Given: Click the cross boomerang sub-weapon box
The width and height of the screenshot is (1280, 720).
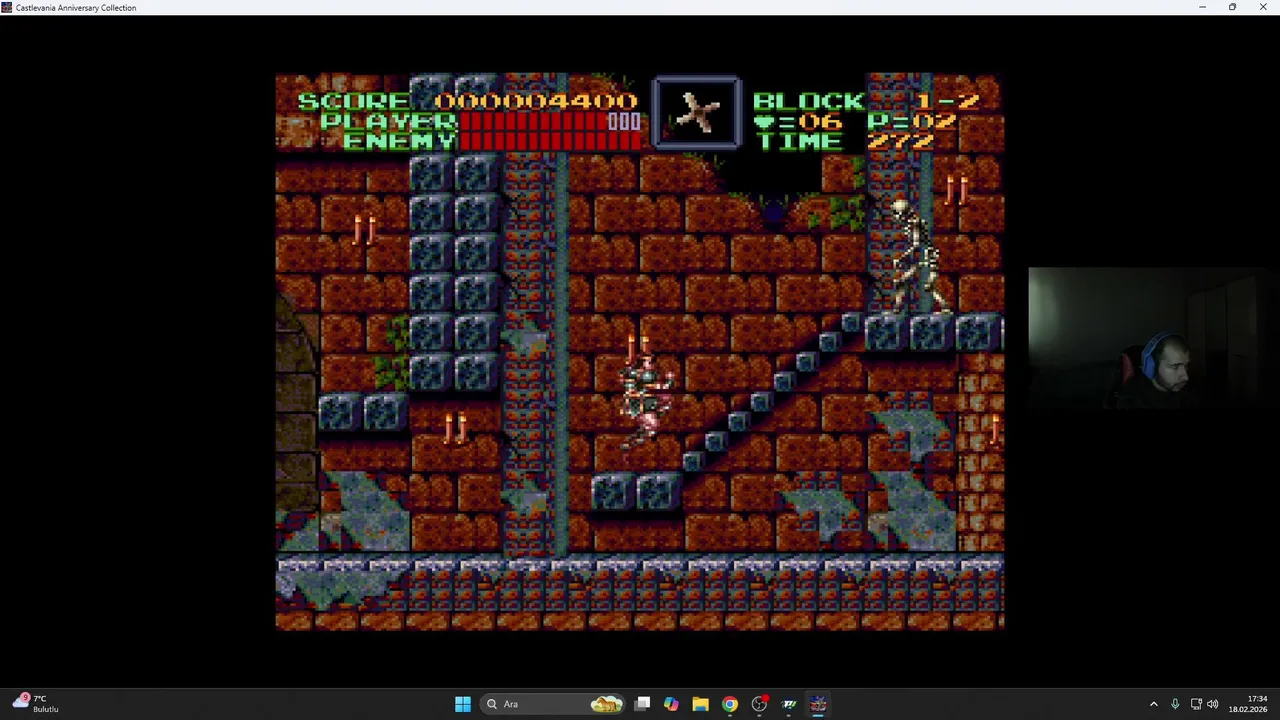Looking at the screenshot, I should coord(697,113).
